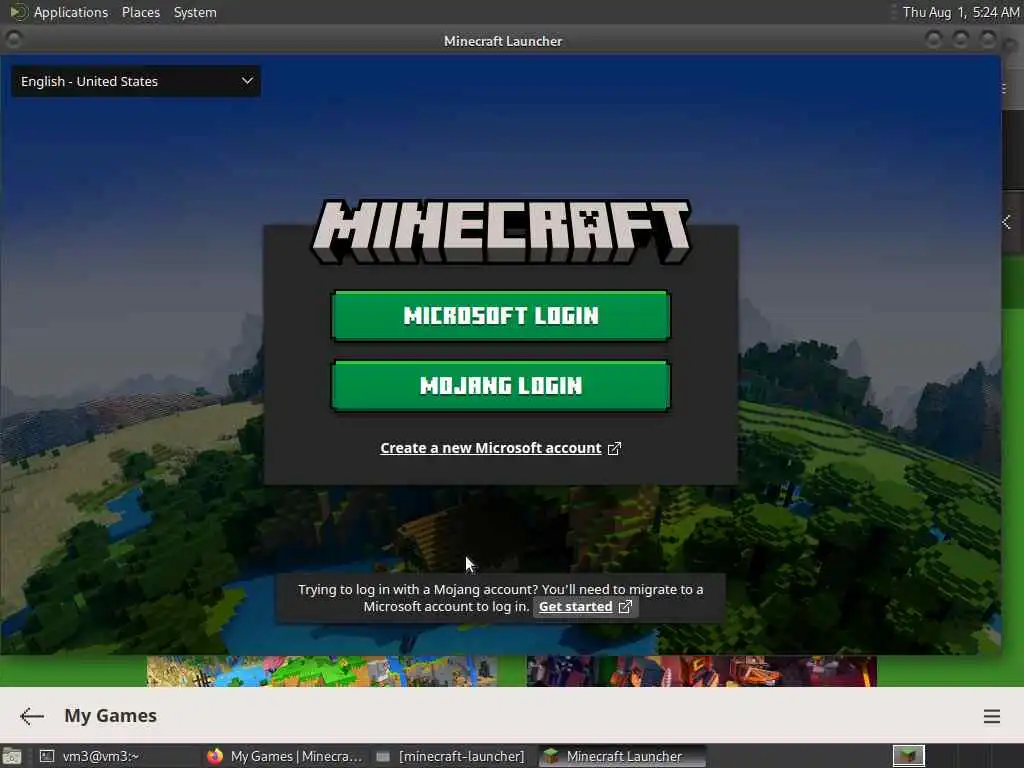Switch to [minecraft-launcher] taskbar entry
Viewport: 1024px width, 768px height.
click(452, 756)
